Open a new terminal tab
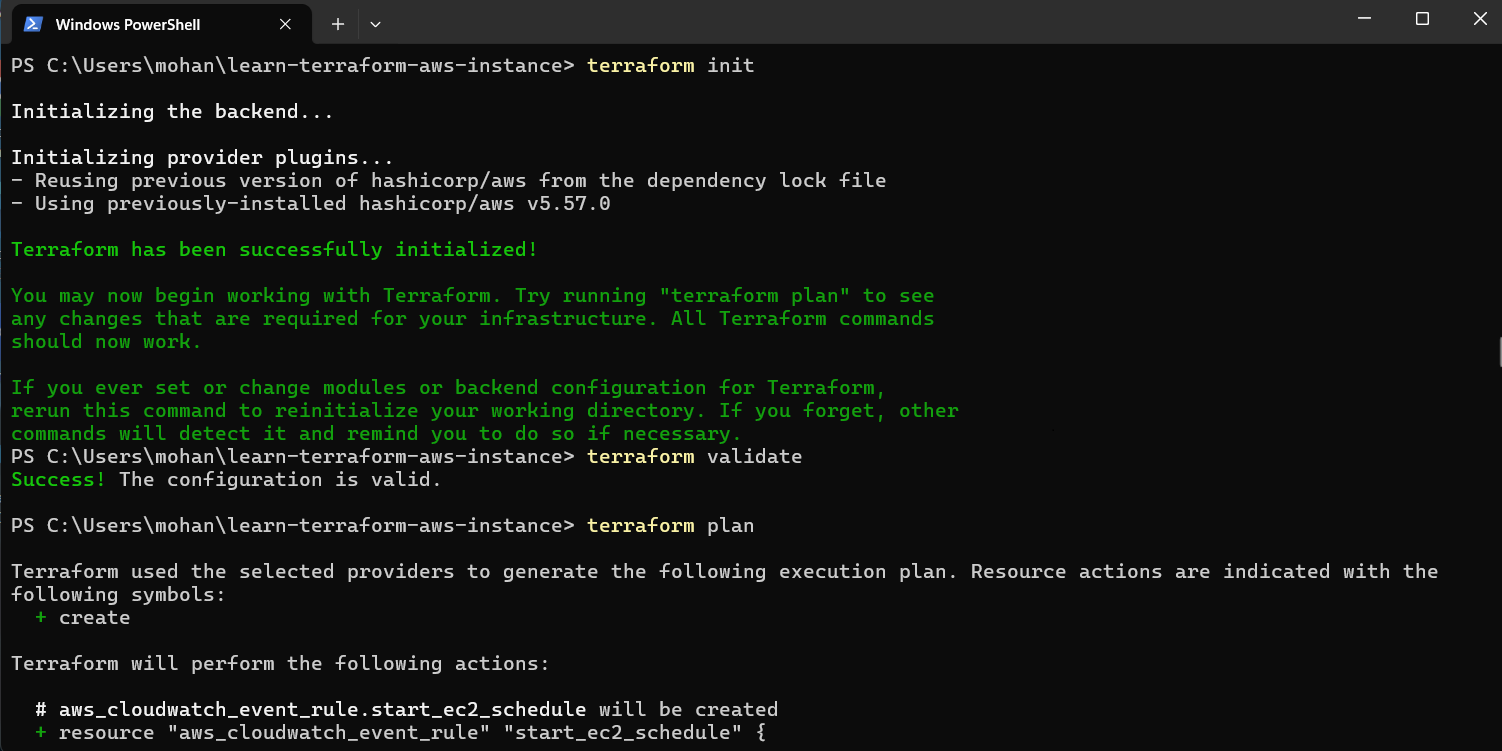The height and width of the screenshot is (751, 1502). 338,23
